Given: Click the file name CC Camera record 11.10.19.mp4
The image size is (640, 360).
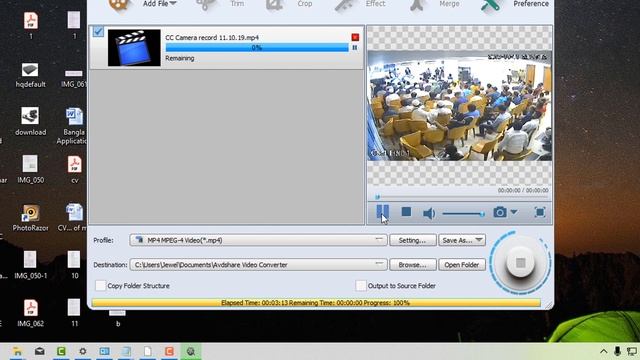Looking at the screenshot, I should (212, 38).
